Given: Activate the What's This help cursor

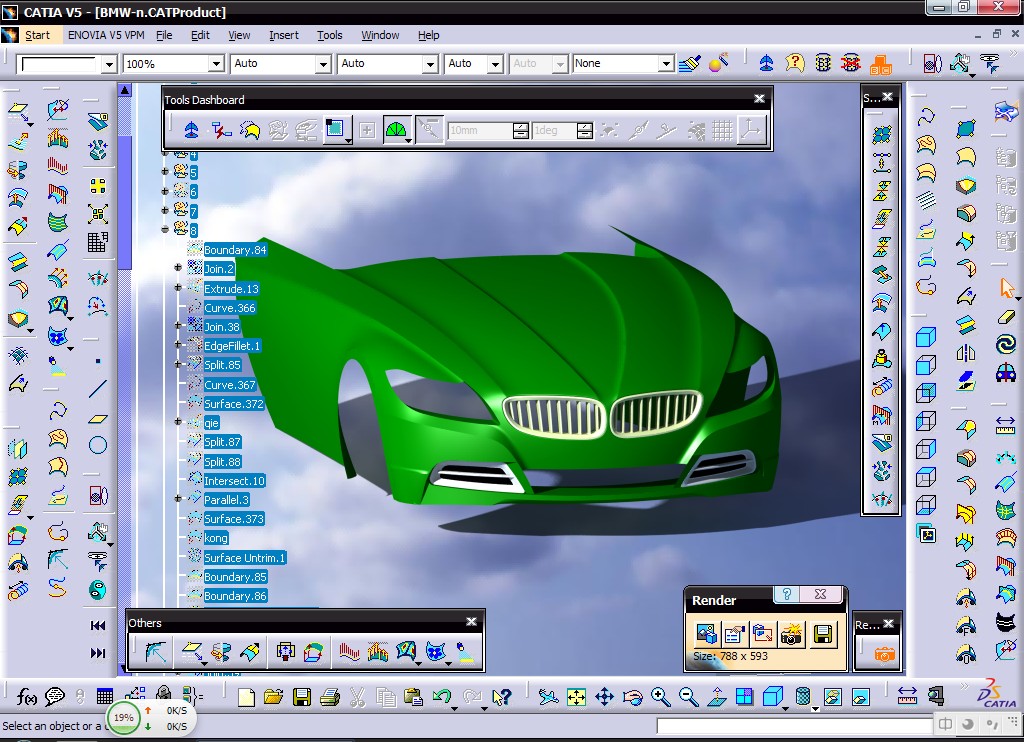Looking at the screenshot, I should pyautogui.click(x=501, y=698).
